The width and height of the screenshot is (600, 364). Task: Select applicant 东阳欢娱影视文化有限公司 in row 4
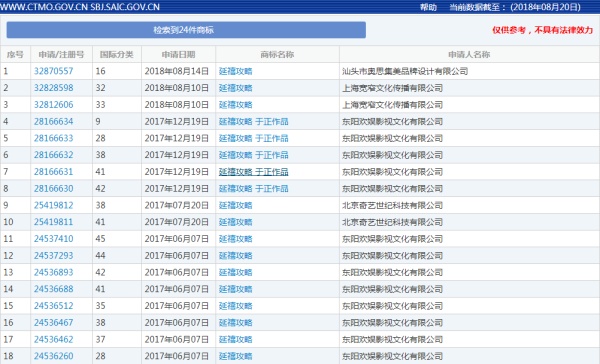coord(392,122)
